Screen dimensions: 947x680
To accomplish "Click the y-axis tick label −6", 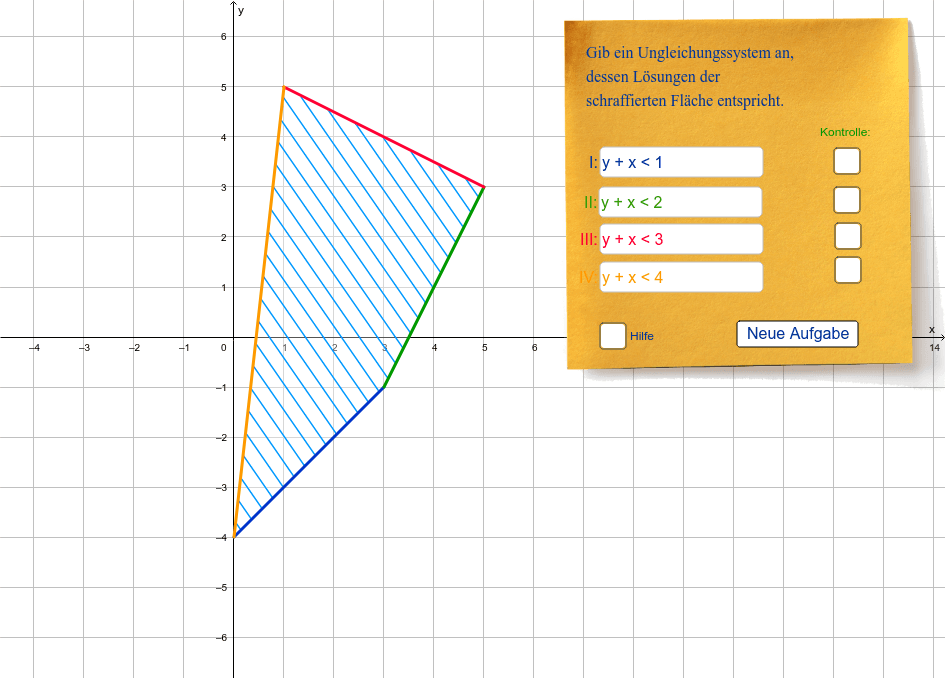I will coord(221,638).
